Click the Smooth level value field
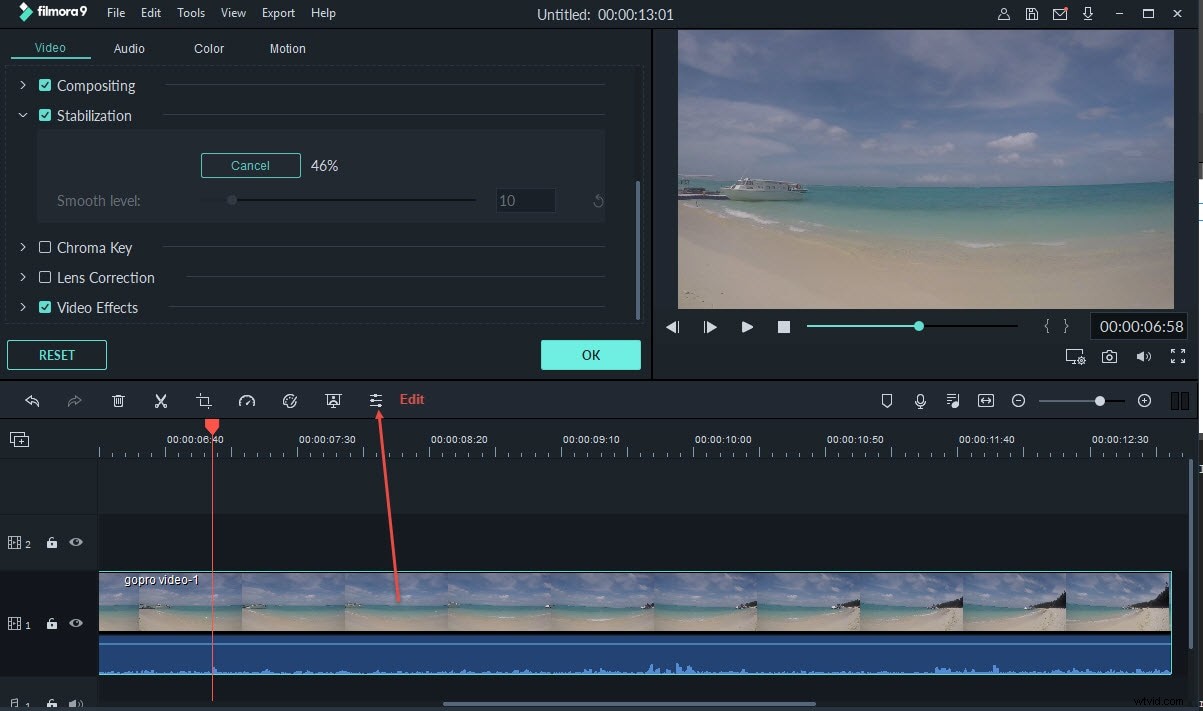Viewport: 1203px width, 711px height. pos(525,200)
